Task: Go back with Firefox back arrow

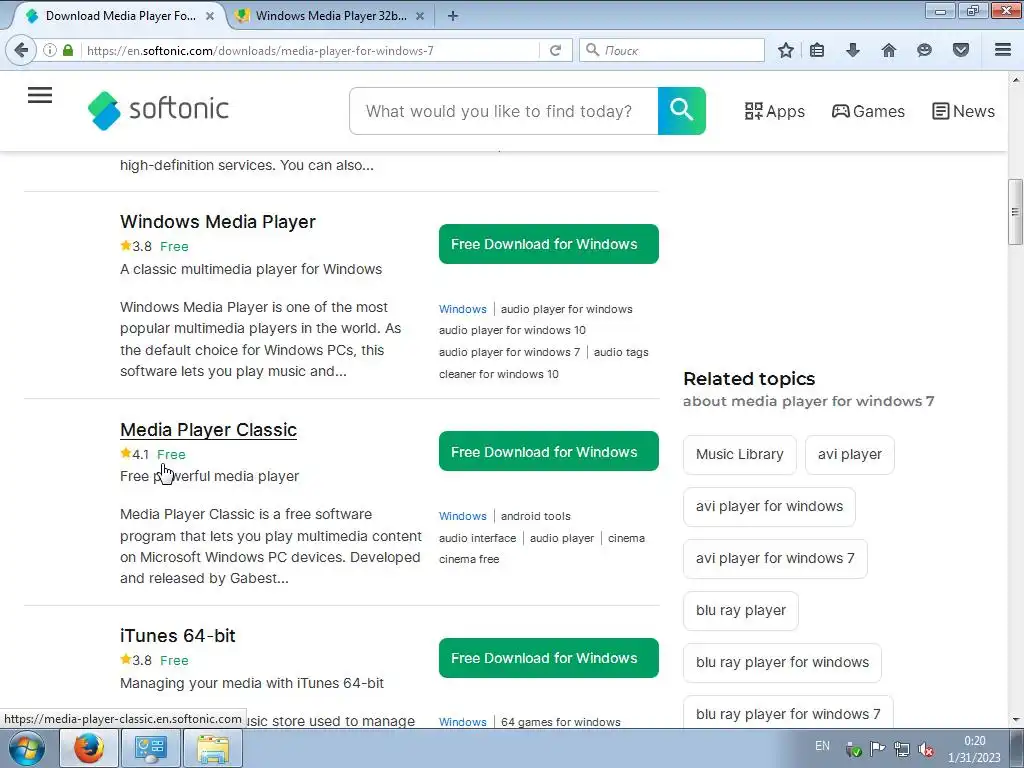Action: pyautogui.click(x=22, y=50)
